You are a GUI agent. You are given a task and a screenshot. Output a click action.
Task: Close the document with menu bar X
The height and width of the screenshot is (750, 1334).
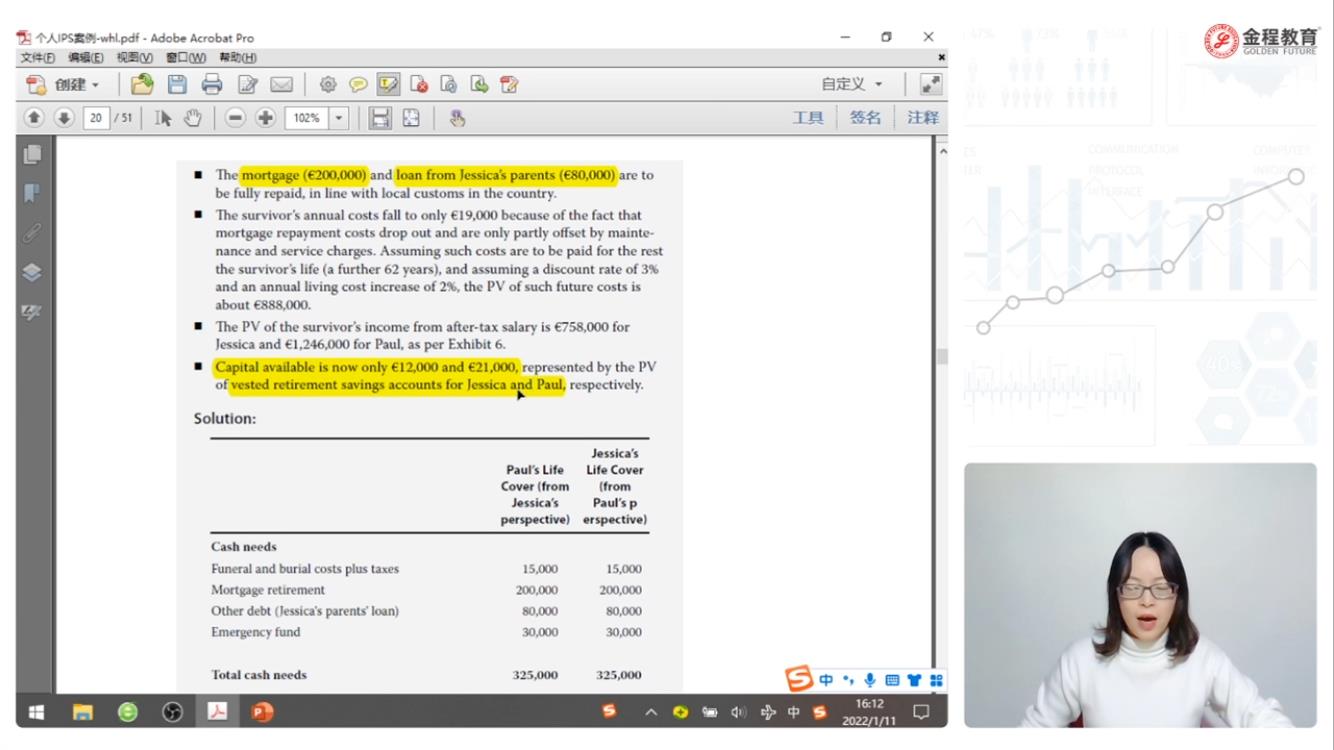941,57
